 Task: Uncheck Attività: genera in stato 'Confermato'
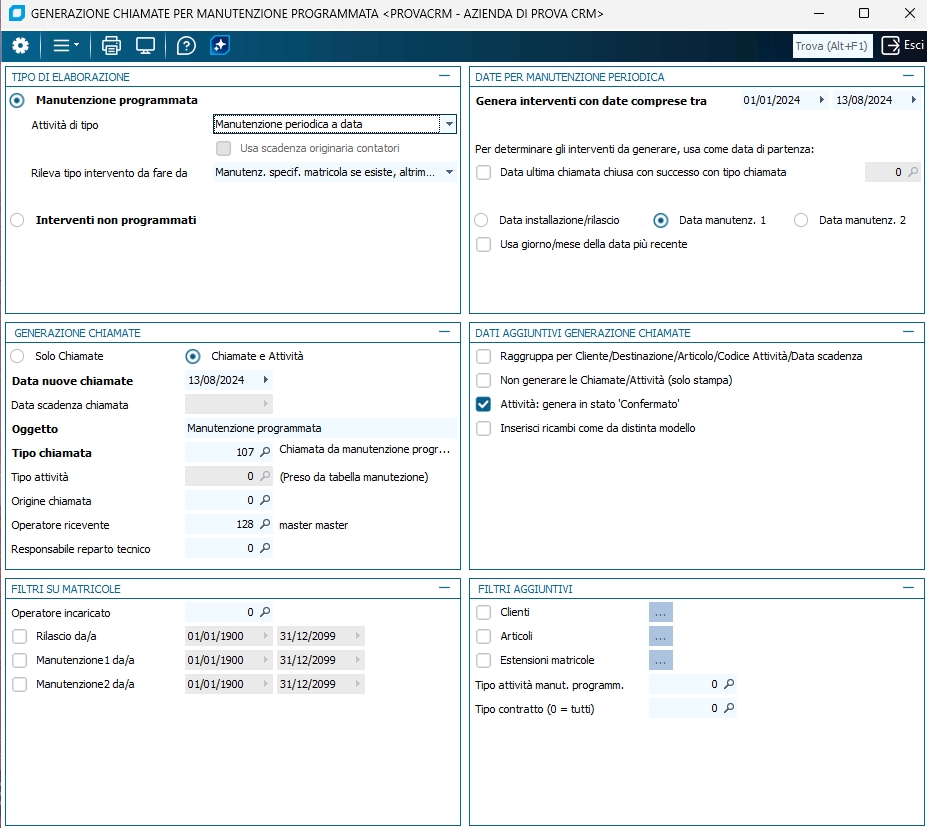click(x=484, y=404)
